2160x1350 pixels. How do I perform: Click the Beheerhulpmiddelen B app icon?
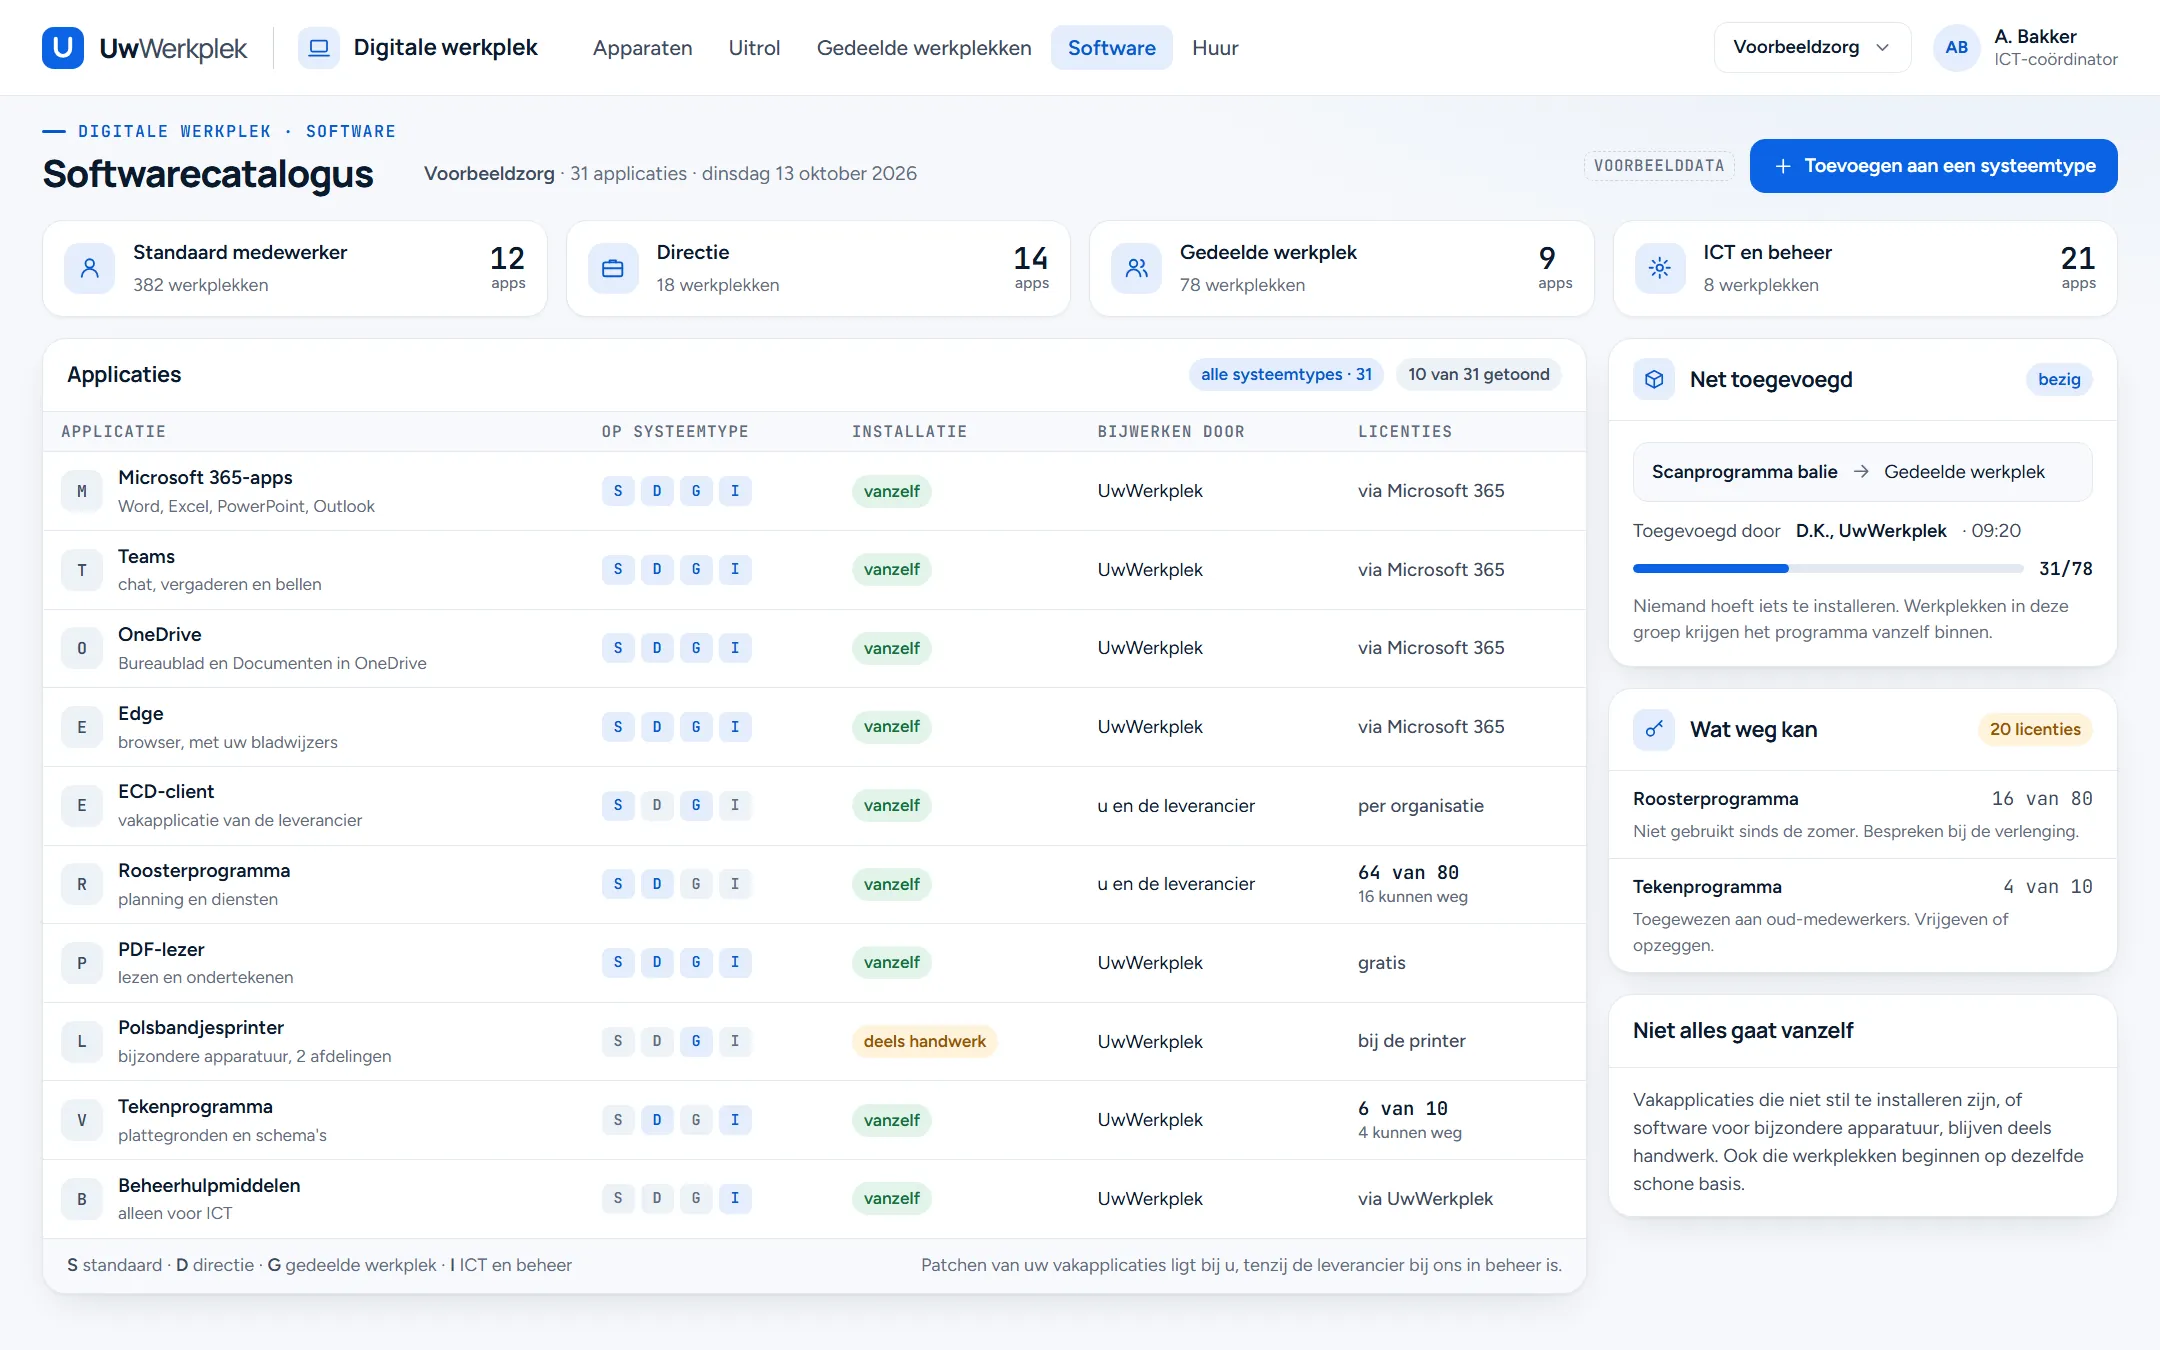tap(82, 1199)
